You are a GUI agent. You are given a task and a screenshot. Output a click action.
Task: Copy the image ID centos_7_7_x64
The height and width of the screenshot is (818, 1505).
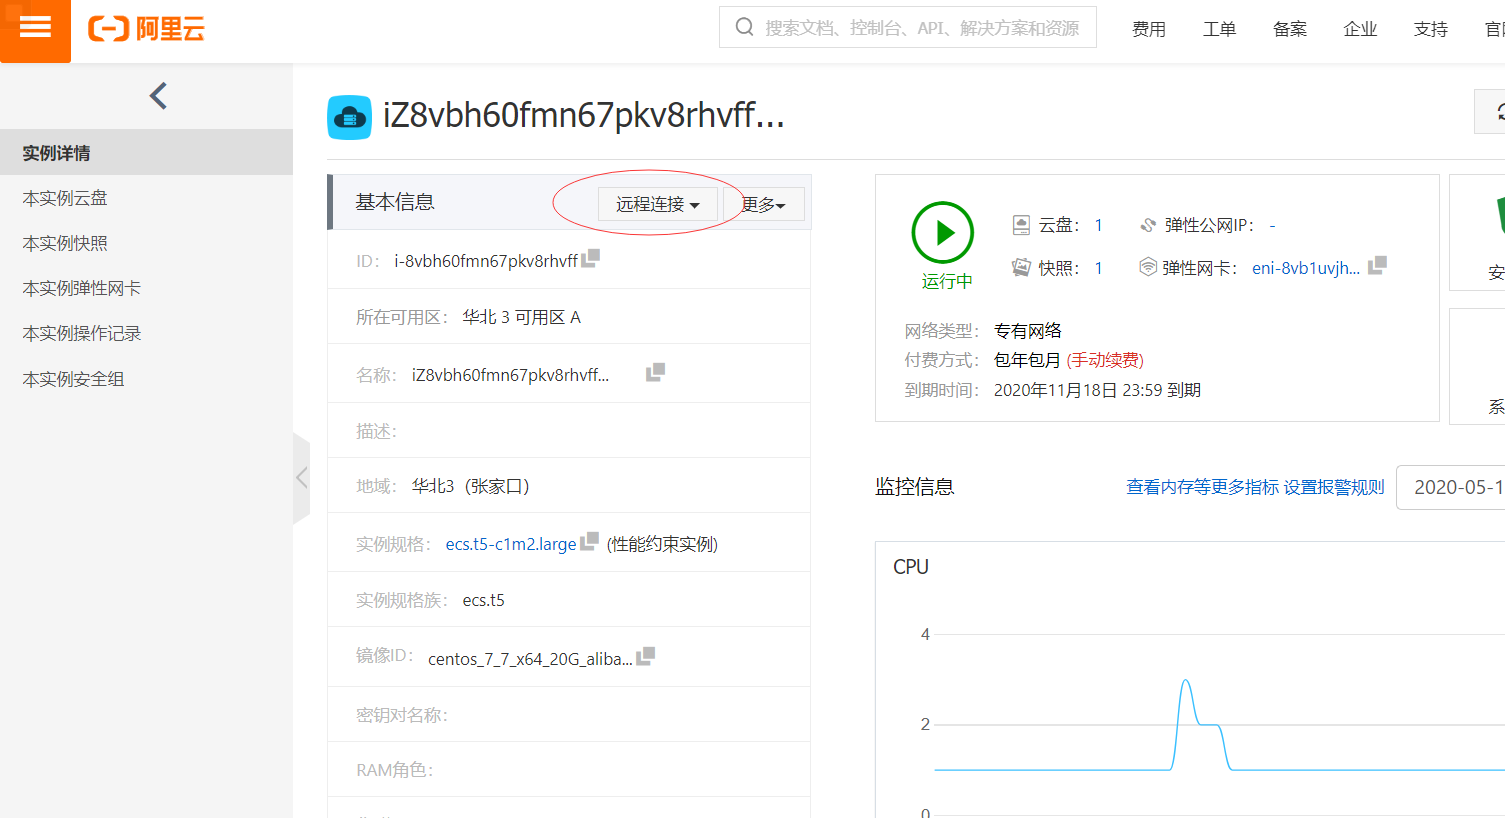(x=645, y=656)
